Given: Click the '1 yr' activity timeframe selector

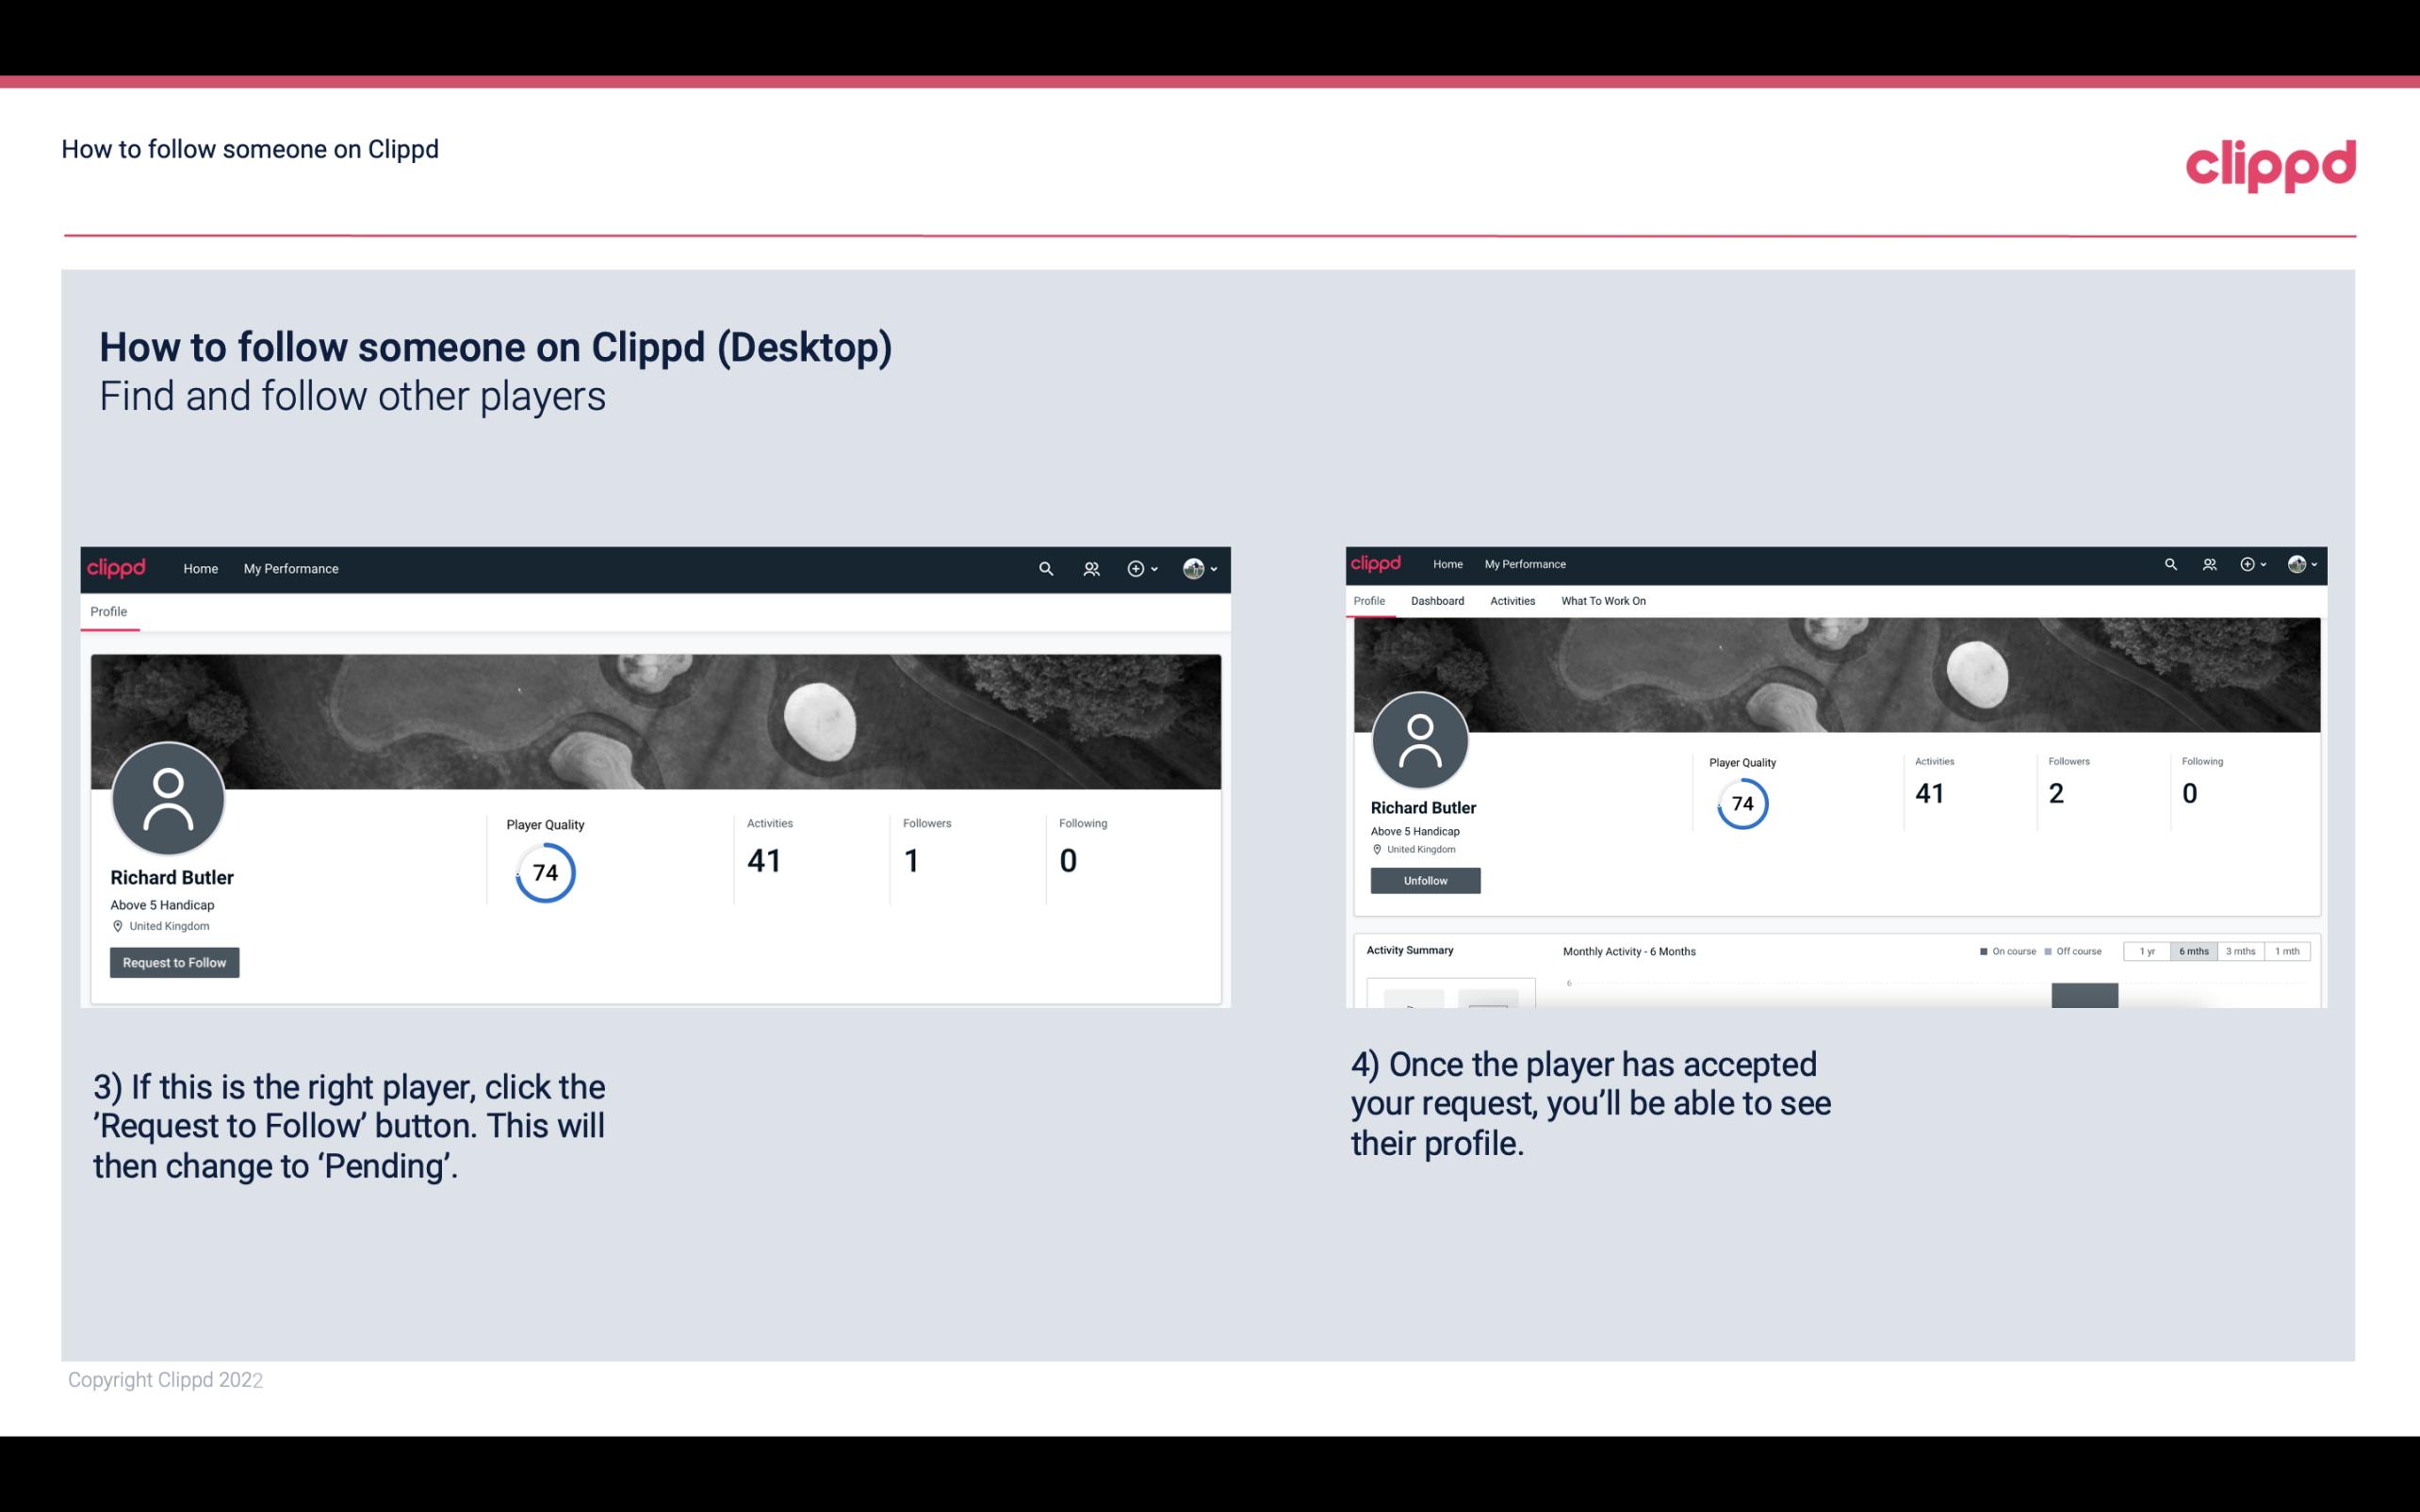Looking at the screenshot, I should point(2149,950).
